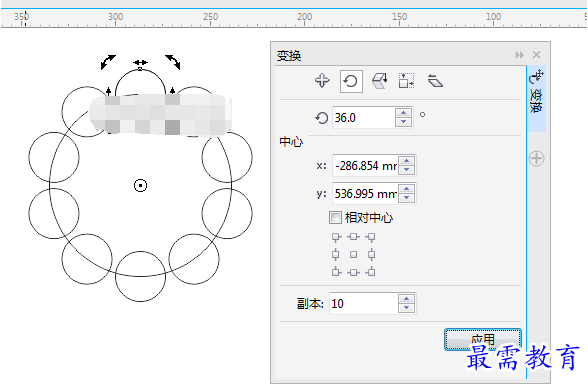The width and height of the screenshot is (588, 389).
Task: Increase the 副本 copies count
Action: tap(406, 299)
